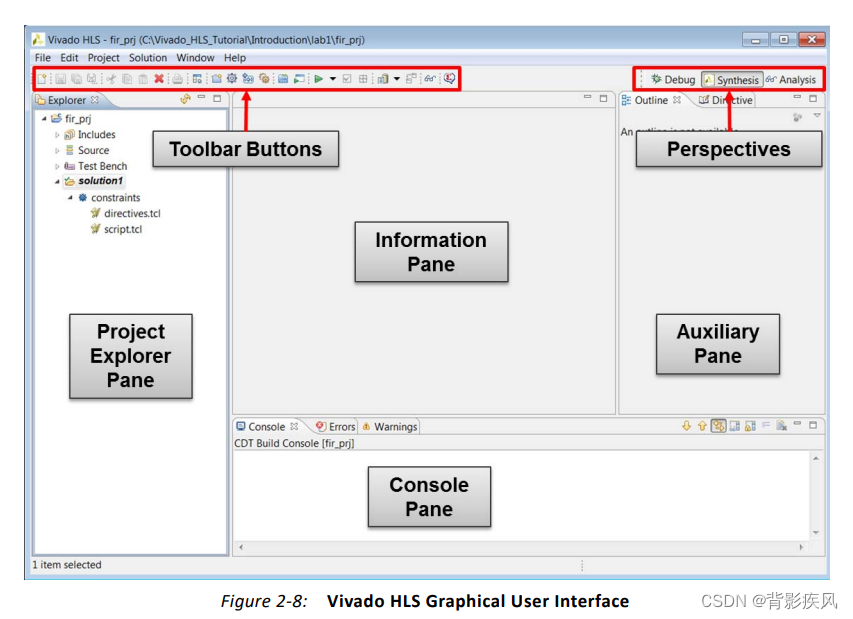Click the checkmark cosimulation toolbar icon
Viewport: 853px width, 619px height.
347,79
